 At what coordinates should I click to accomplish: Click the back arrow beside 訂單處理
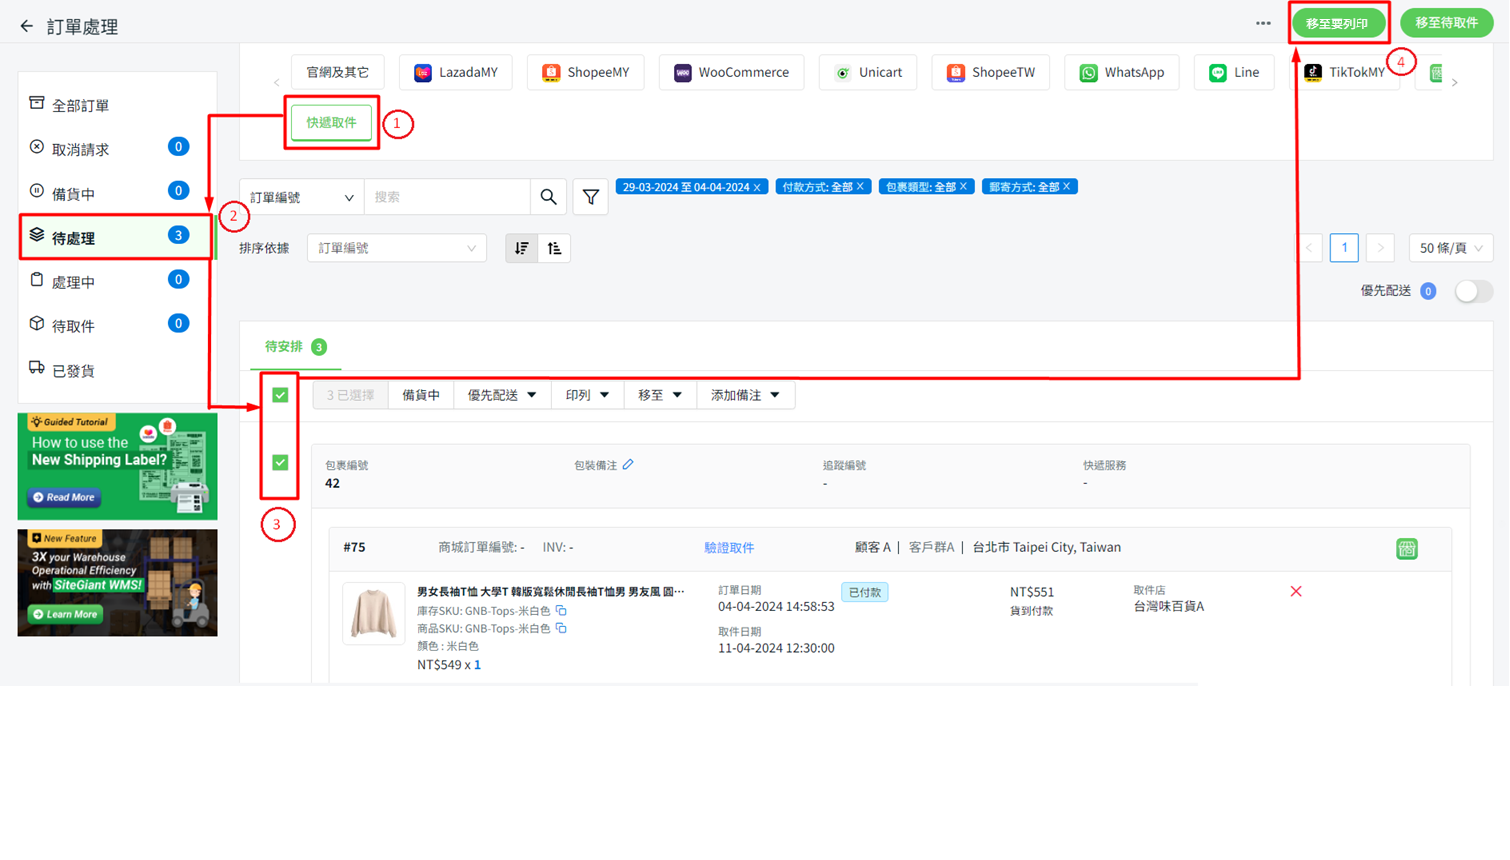tap(27, 26)
